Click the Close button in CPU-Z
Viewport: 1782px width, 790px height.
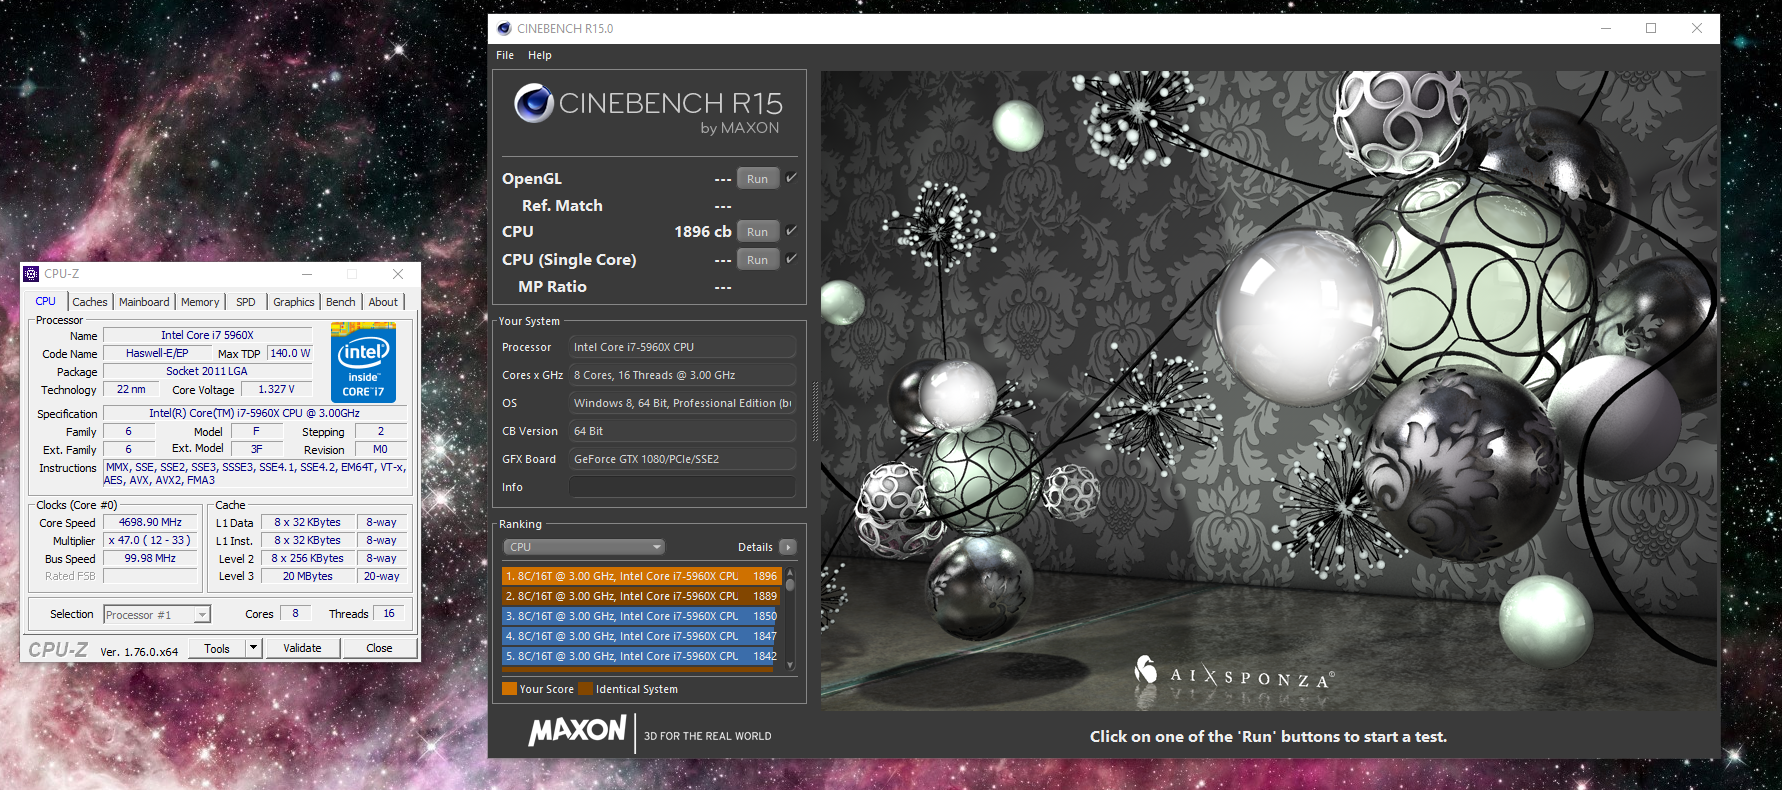pyautogui.click(x=379, y=648)
